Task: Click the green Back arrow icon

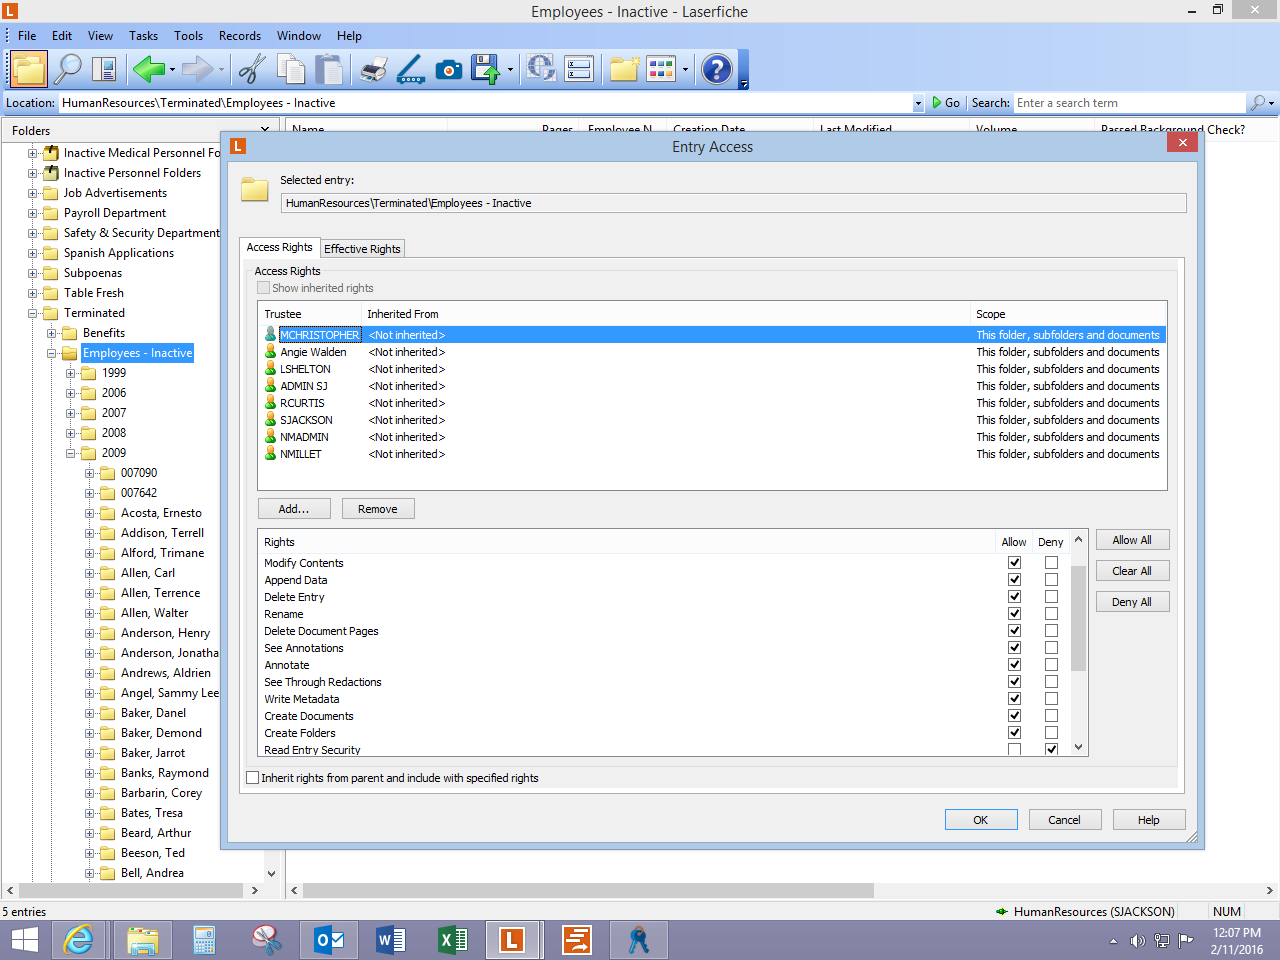Action: (148, 69)
